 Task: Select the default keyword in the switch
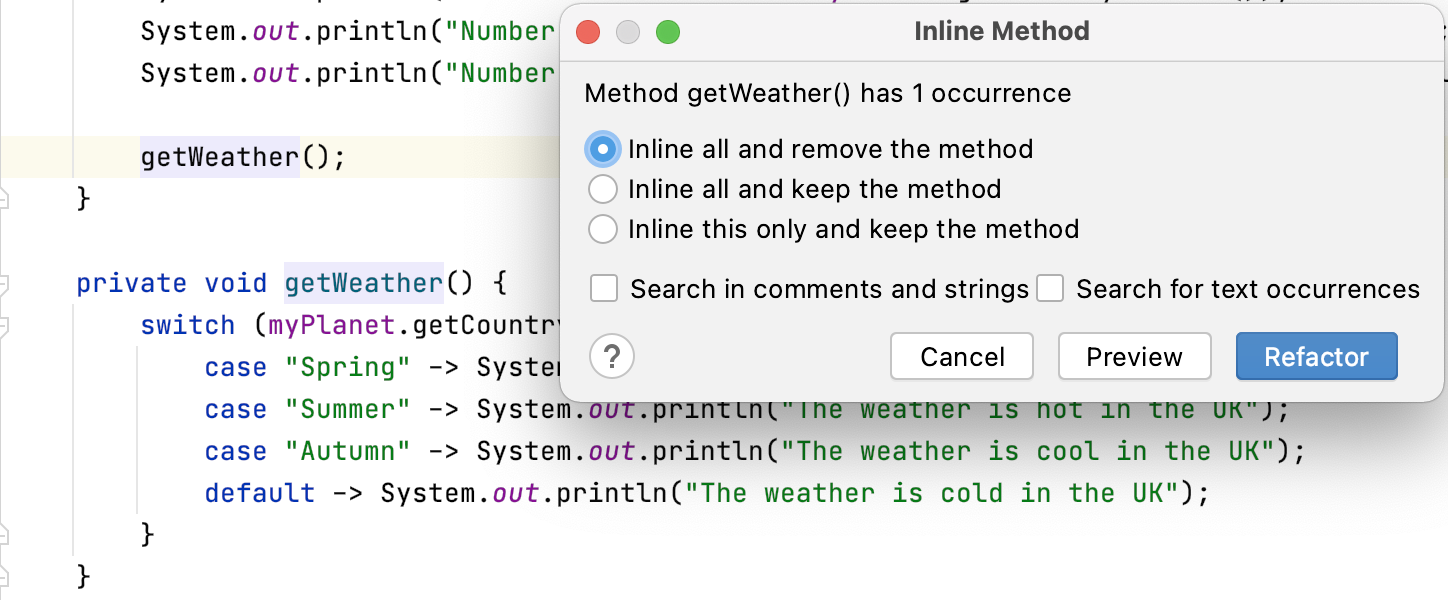[260, 492]
